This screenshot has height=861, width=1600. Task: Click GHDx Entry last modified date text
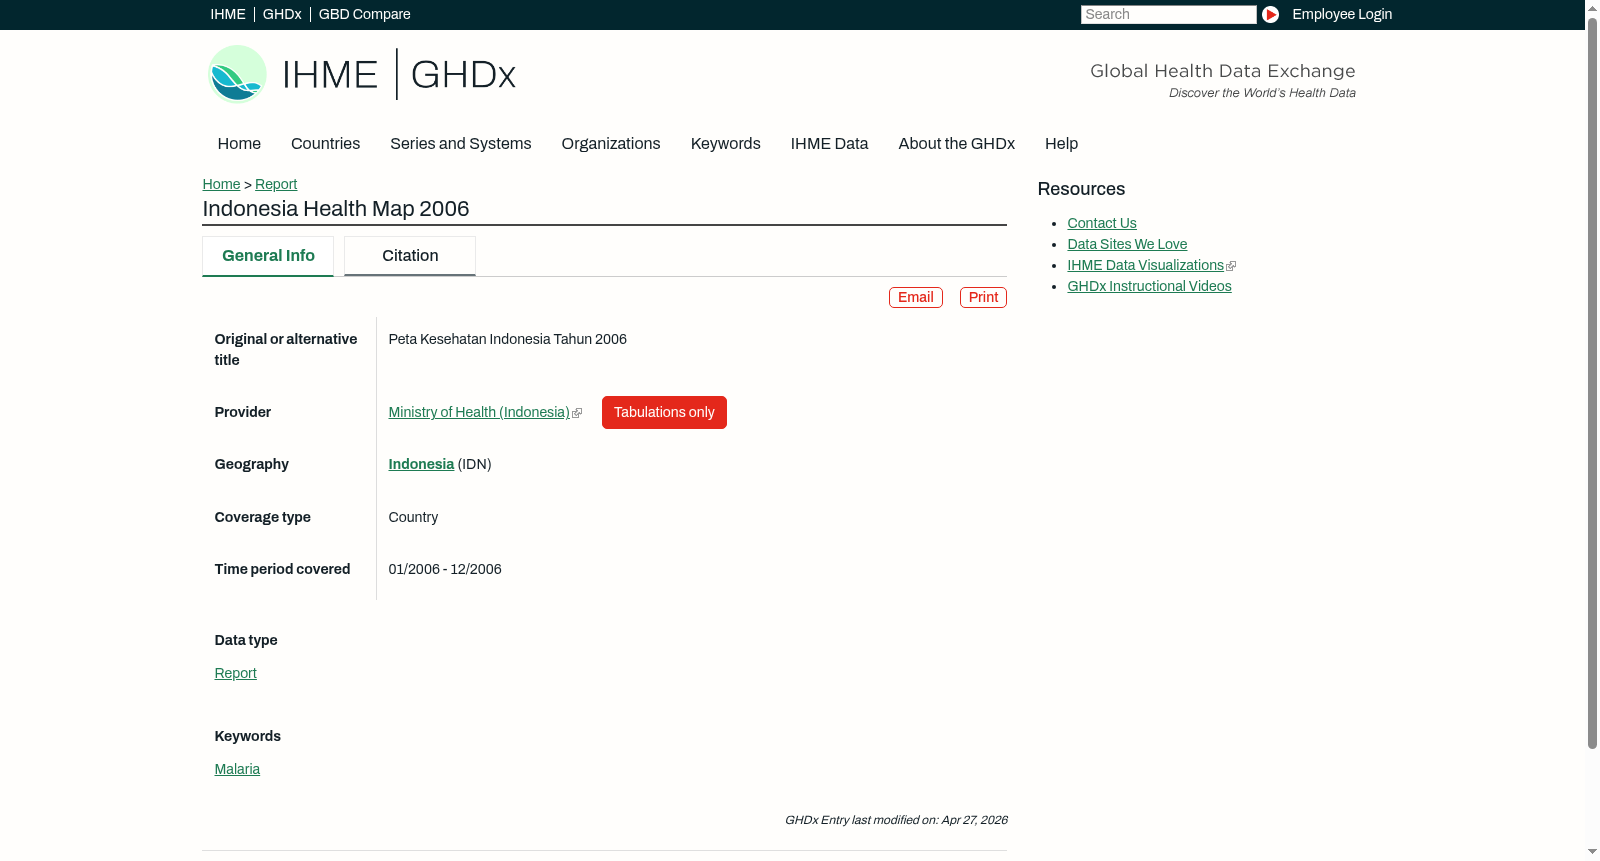coord(896,820)
